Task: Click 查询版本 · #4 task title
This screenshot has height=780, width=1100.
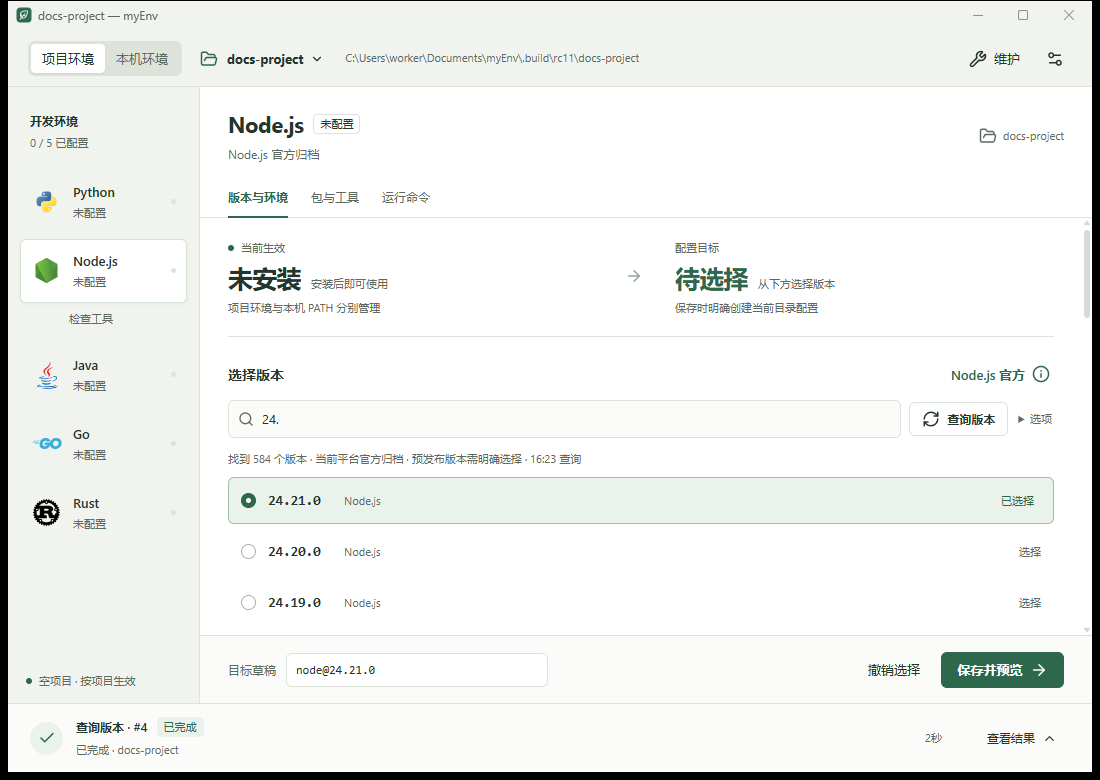Action: (112, 727)
